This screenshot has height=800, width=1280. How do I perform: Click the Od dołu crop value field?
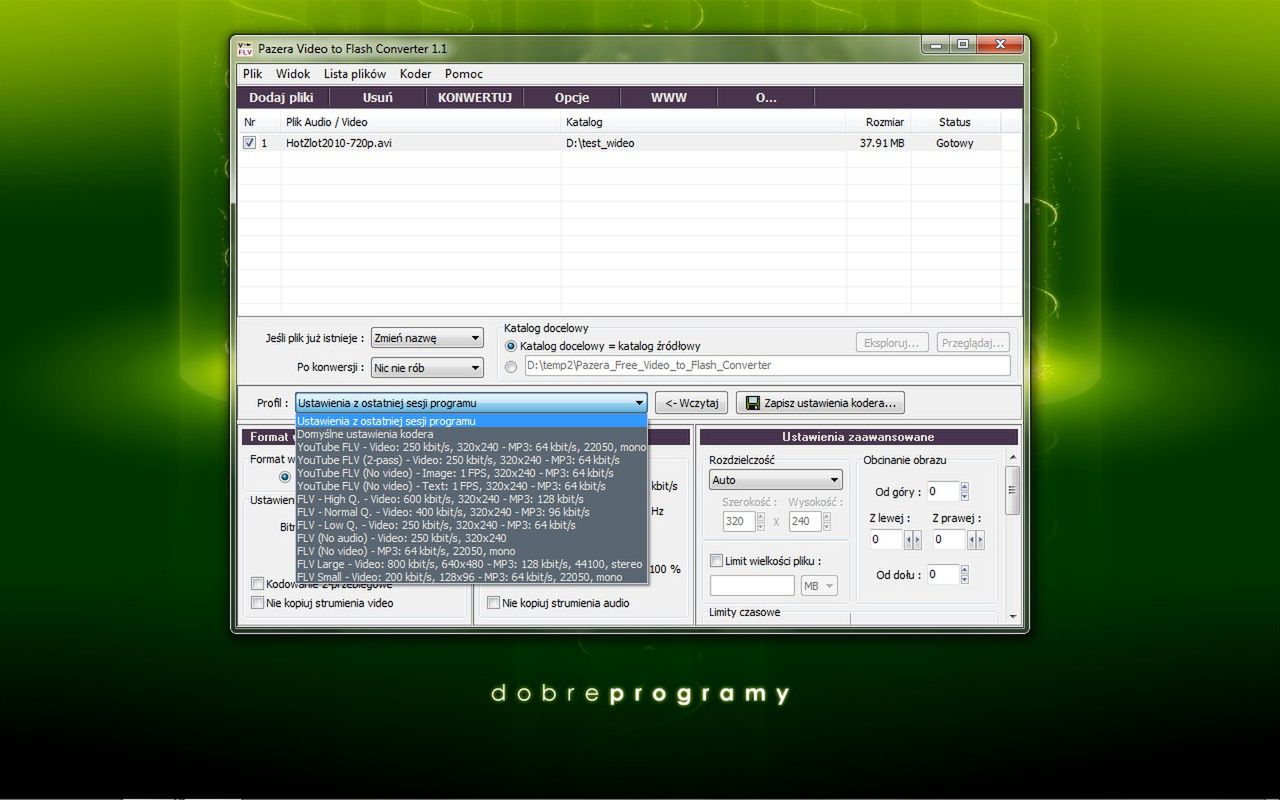coord(942,574)
